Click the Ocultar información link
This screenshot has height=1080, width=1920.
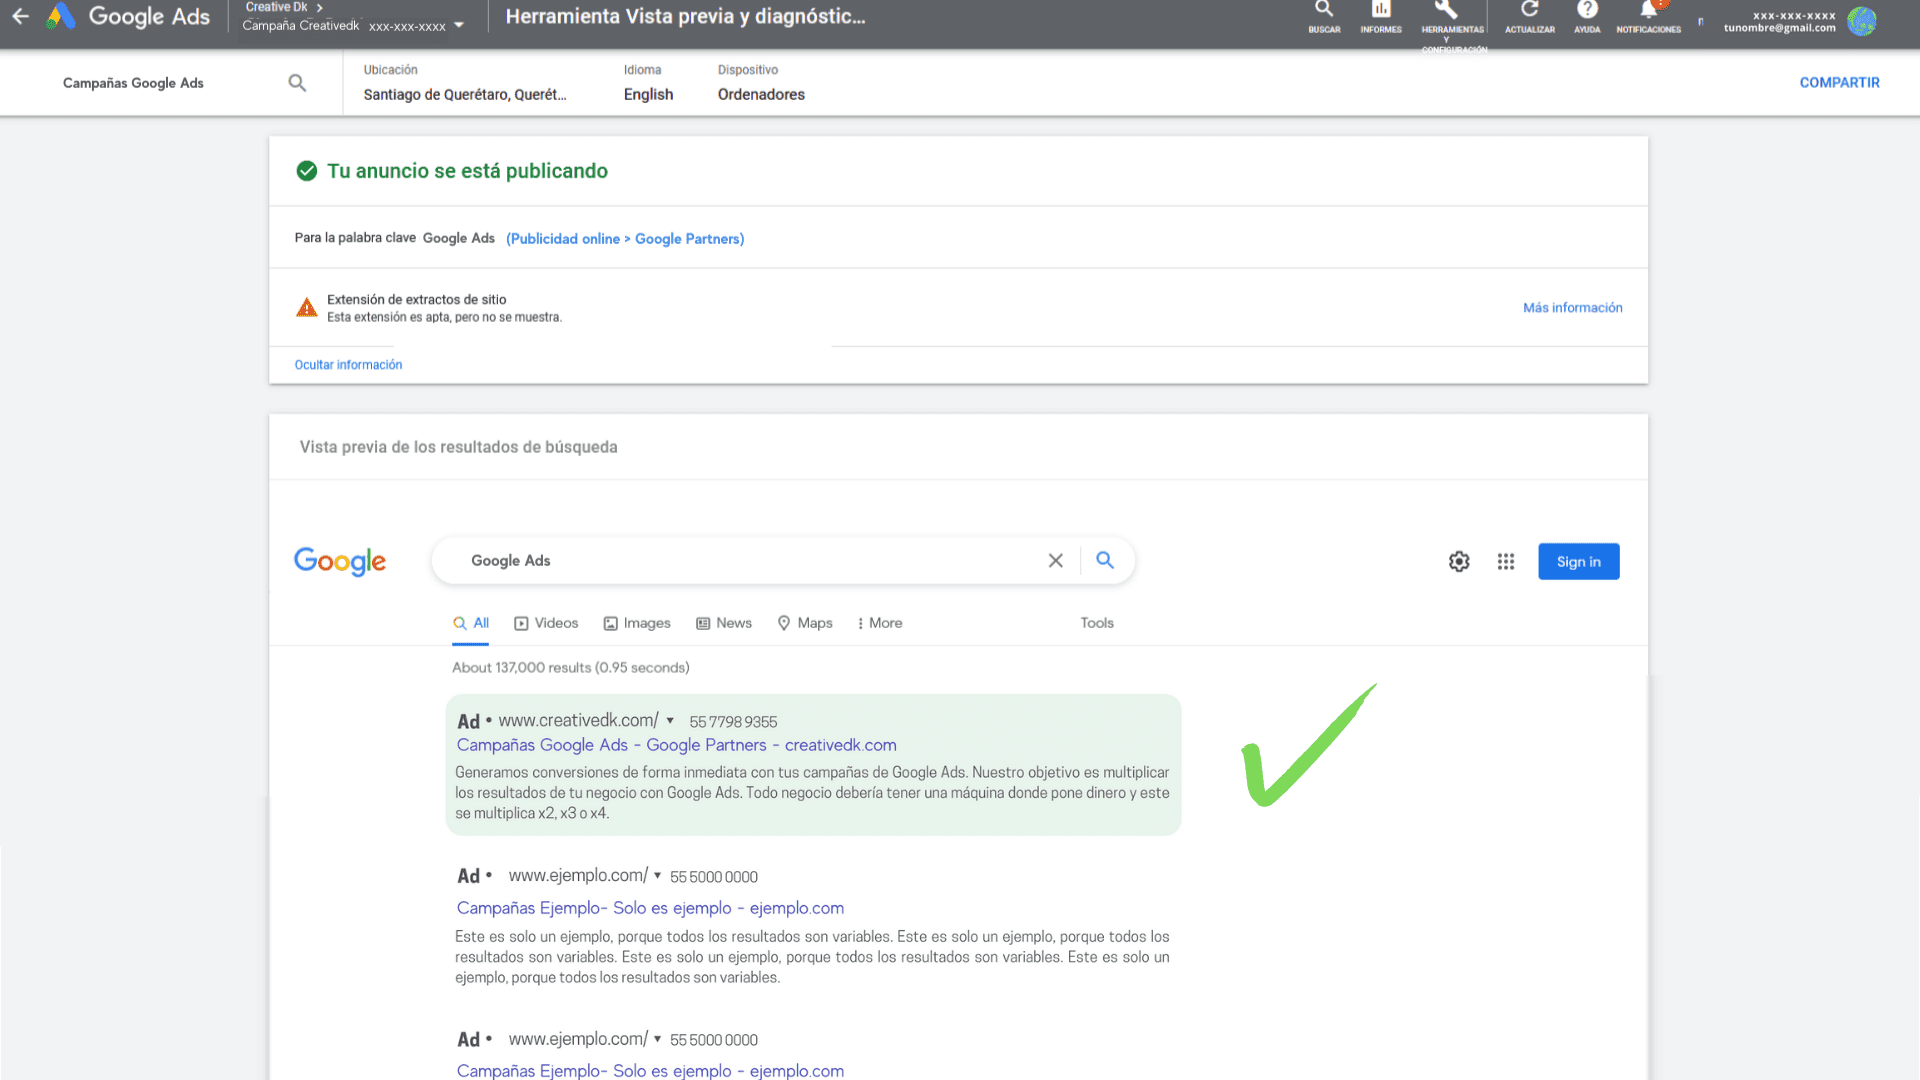[x=348, y=365]
